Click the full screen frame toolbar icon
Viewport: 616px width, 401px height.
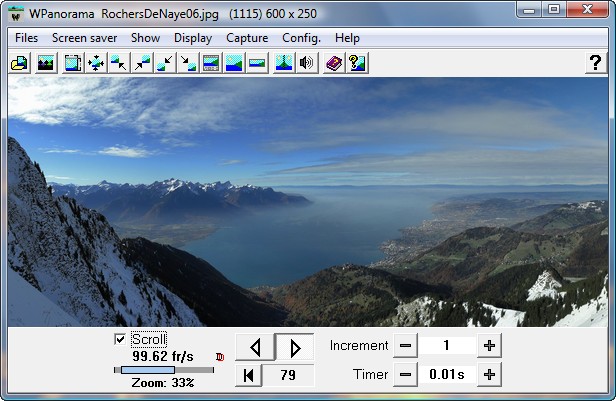click(x=73, y=64)
